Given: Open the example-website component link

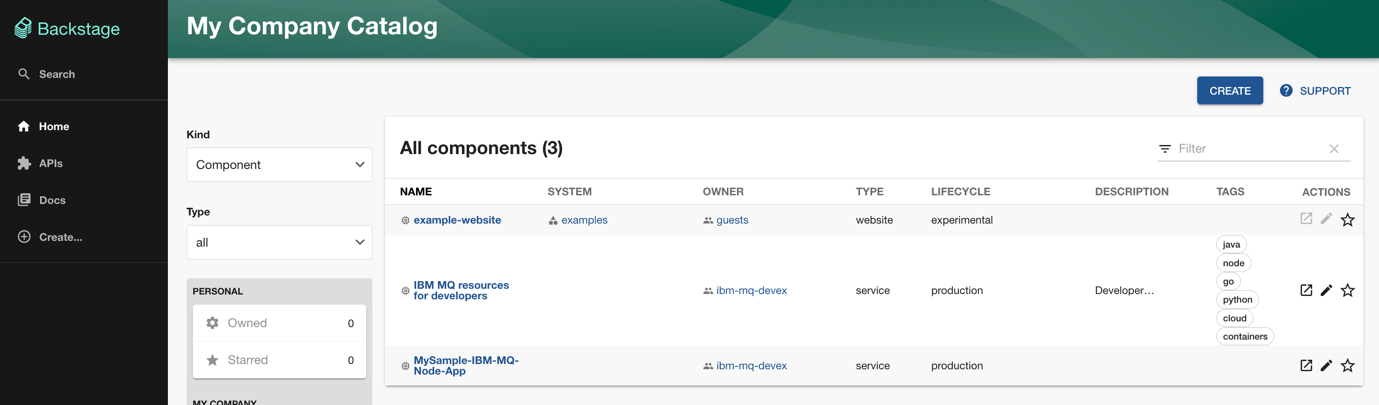Looking at the screenshot, I should (x=457, y=220).
